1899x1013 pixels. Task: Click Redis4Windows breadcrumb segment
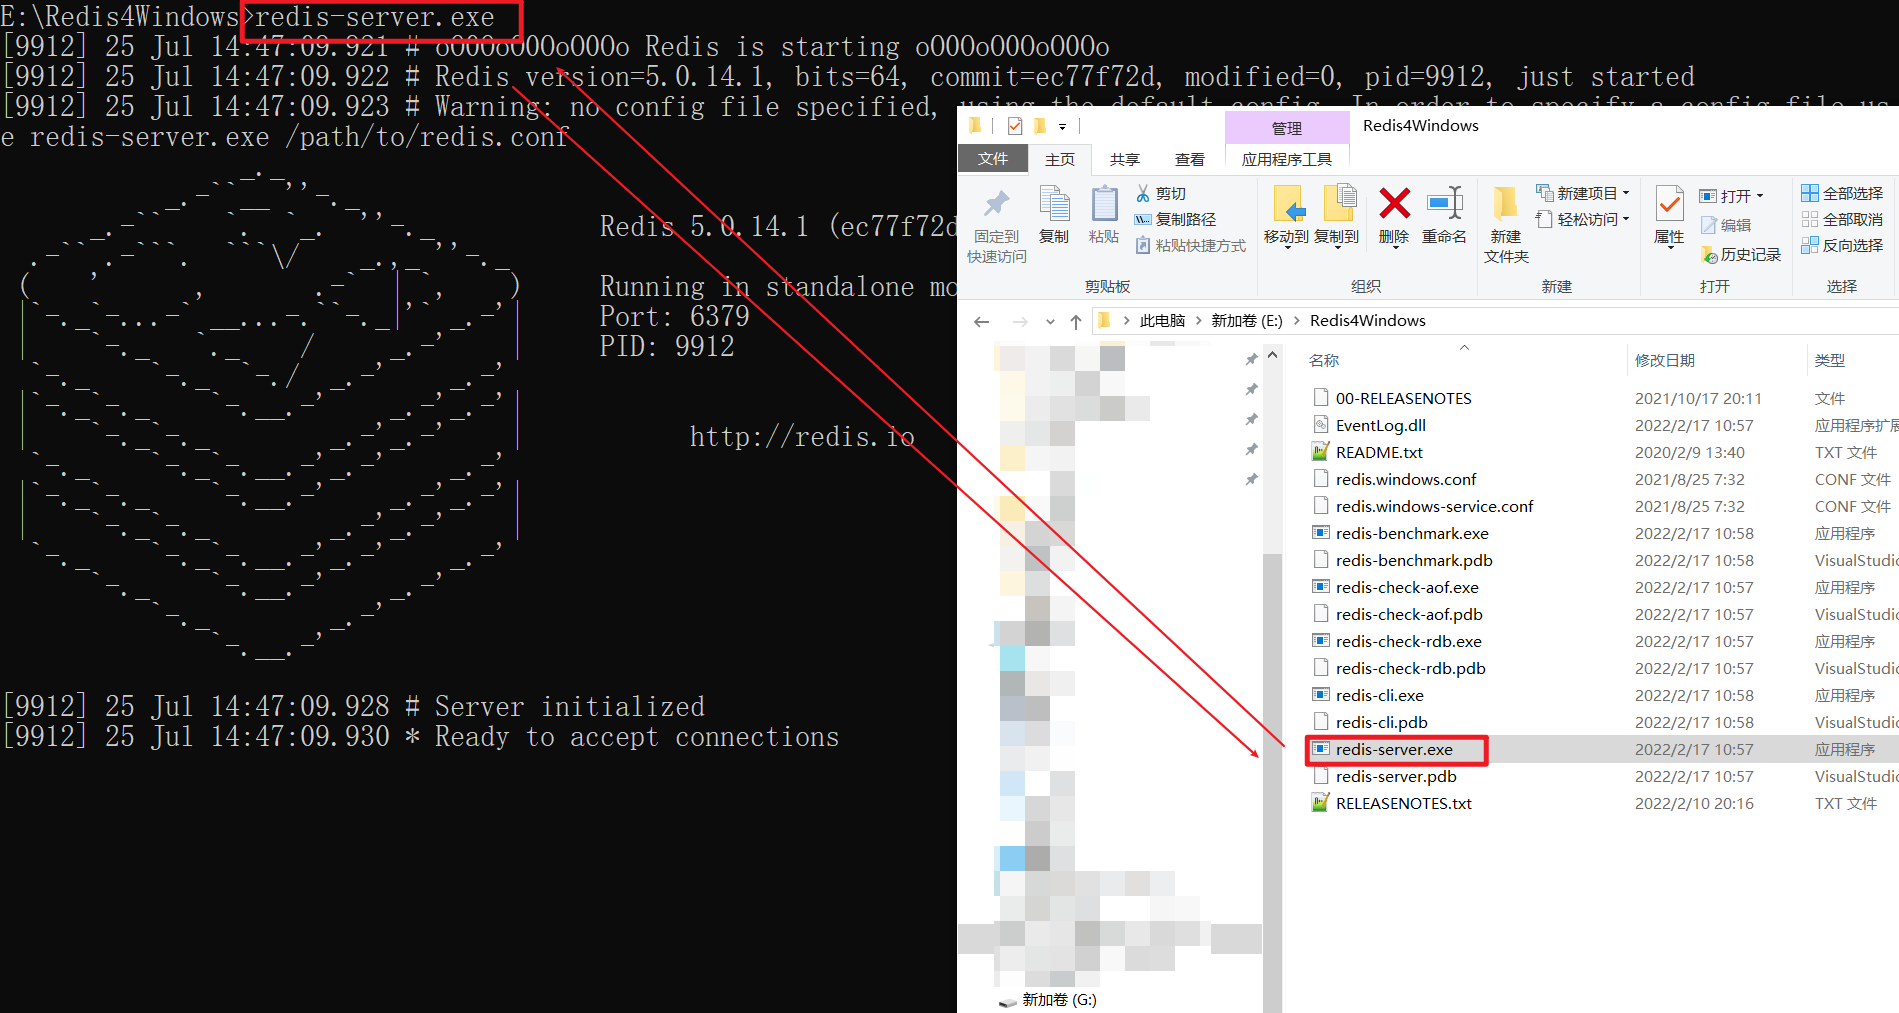(x=1368, y=321)
